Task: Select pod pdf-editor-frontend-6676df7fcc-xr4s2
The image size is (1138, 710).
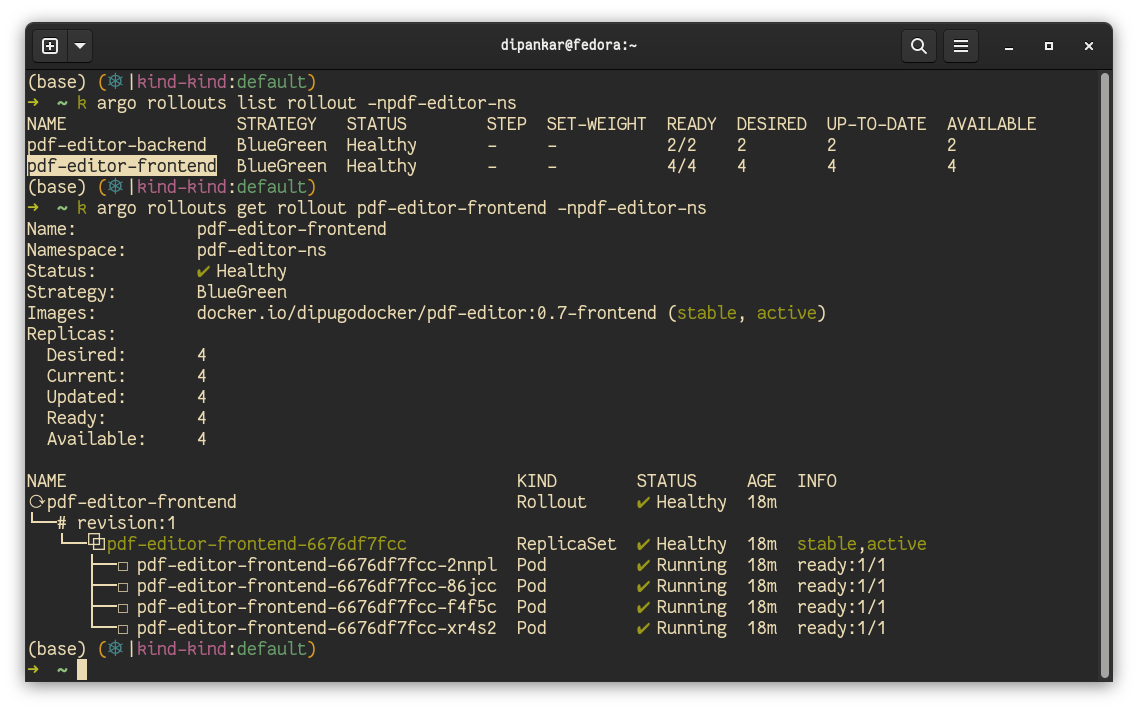Action: point(316,629)
